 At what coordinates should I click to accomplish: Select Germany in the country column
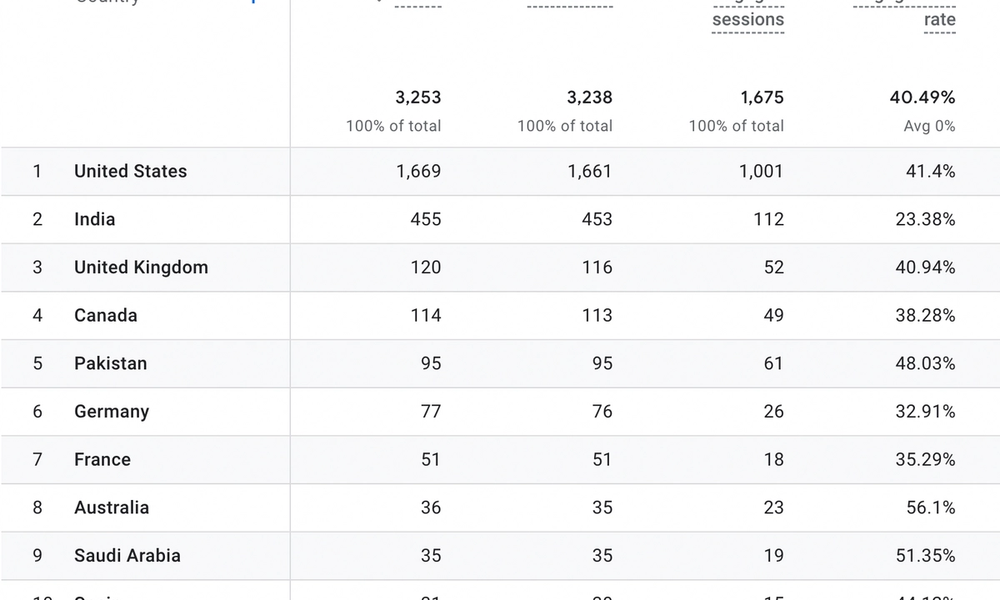pyautogui.click(x=112, y=411)
